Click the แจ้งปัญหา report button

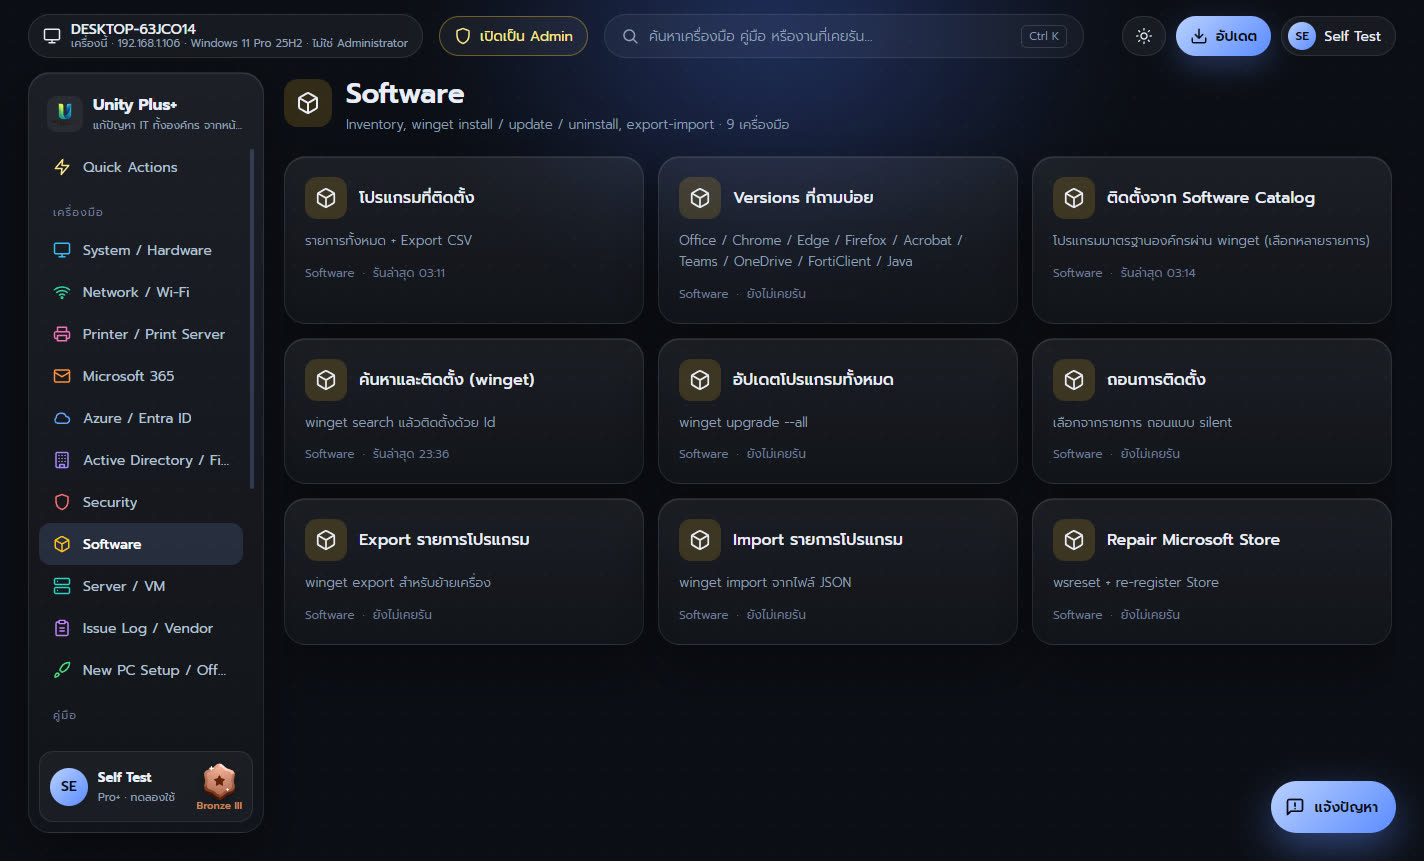[1333, 807]
